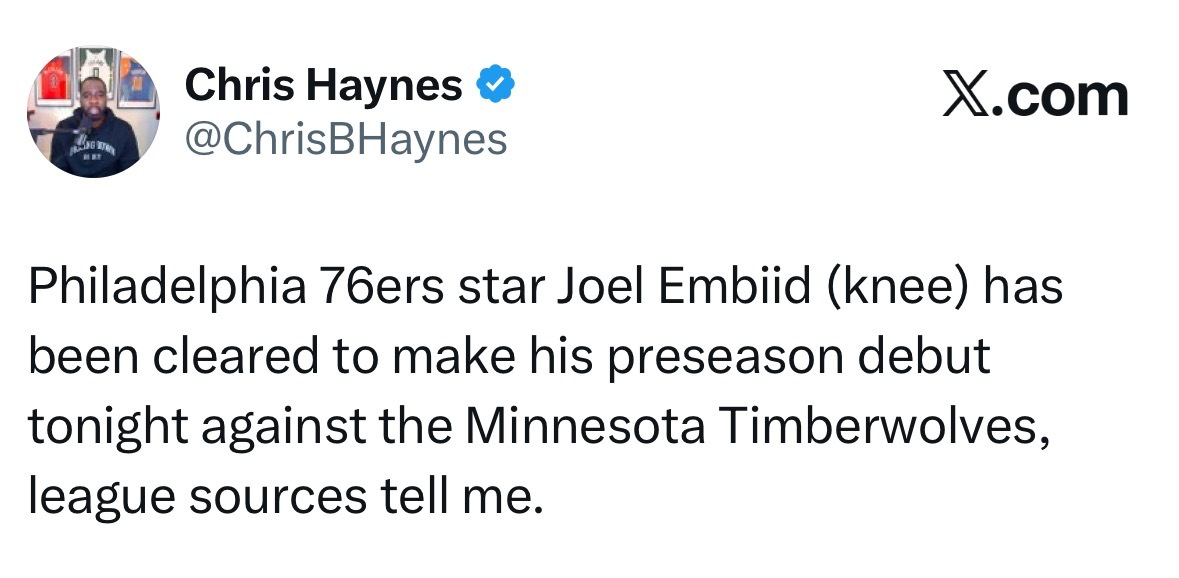Click the ".com" text of the watermark

(1060, 97)
